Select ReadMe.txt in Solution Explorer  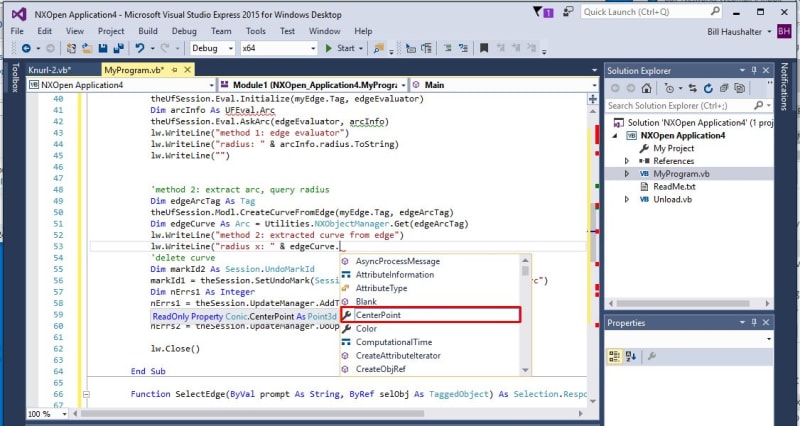(x=674, y=186)
